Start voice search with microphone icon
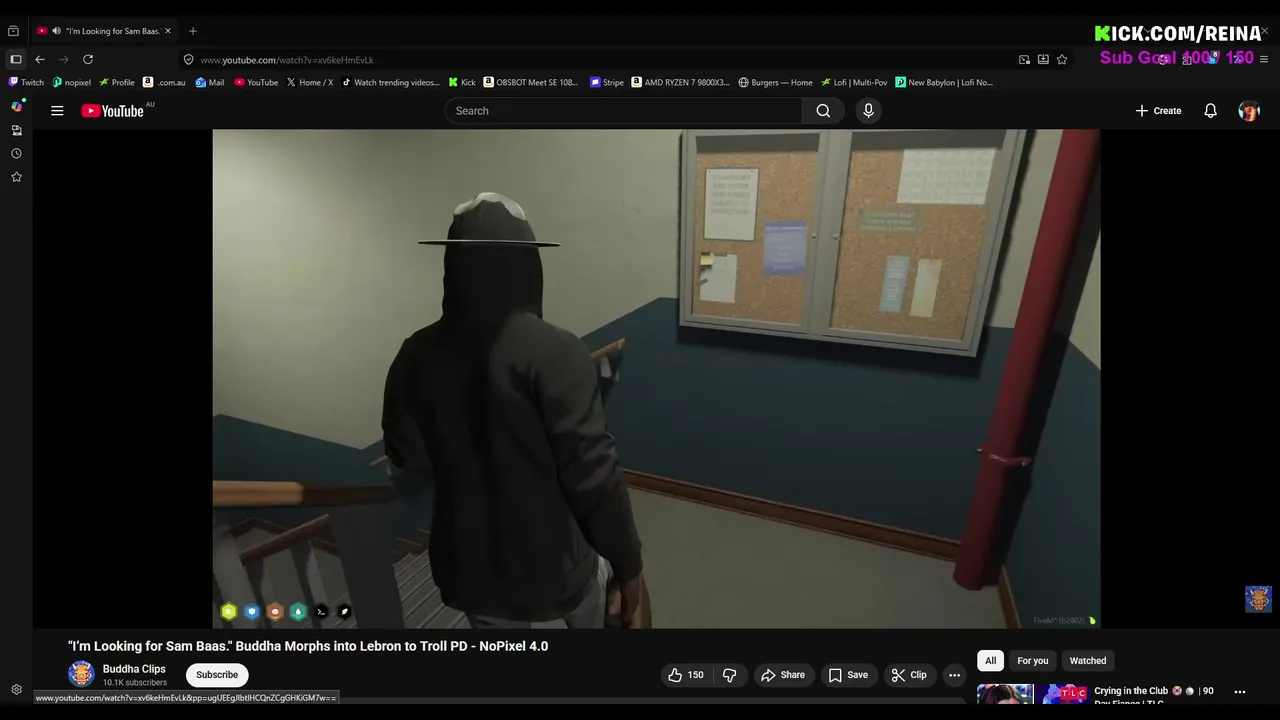1280x720 pixels. pyautogui.click(x=868, y=111)
